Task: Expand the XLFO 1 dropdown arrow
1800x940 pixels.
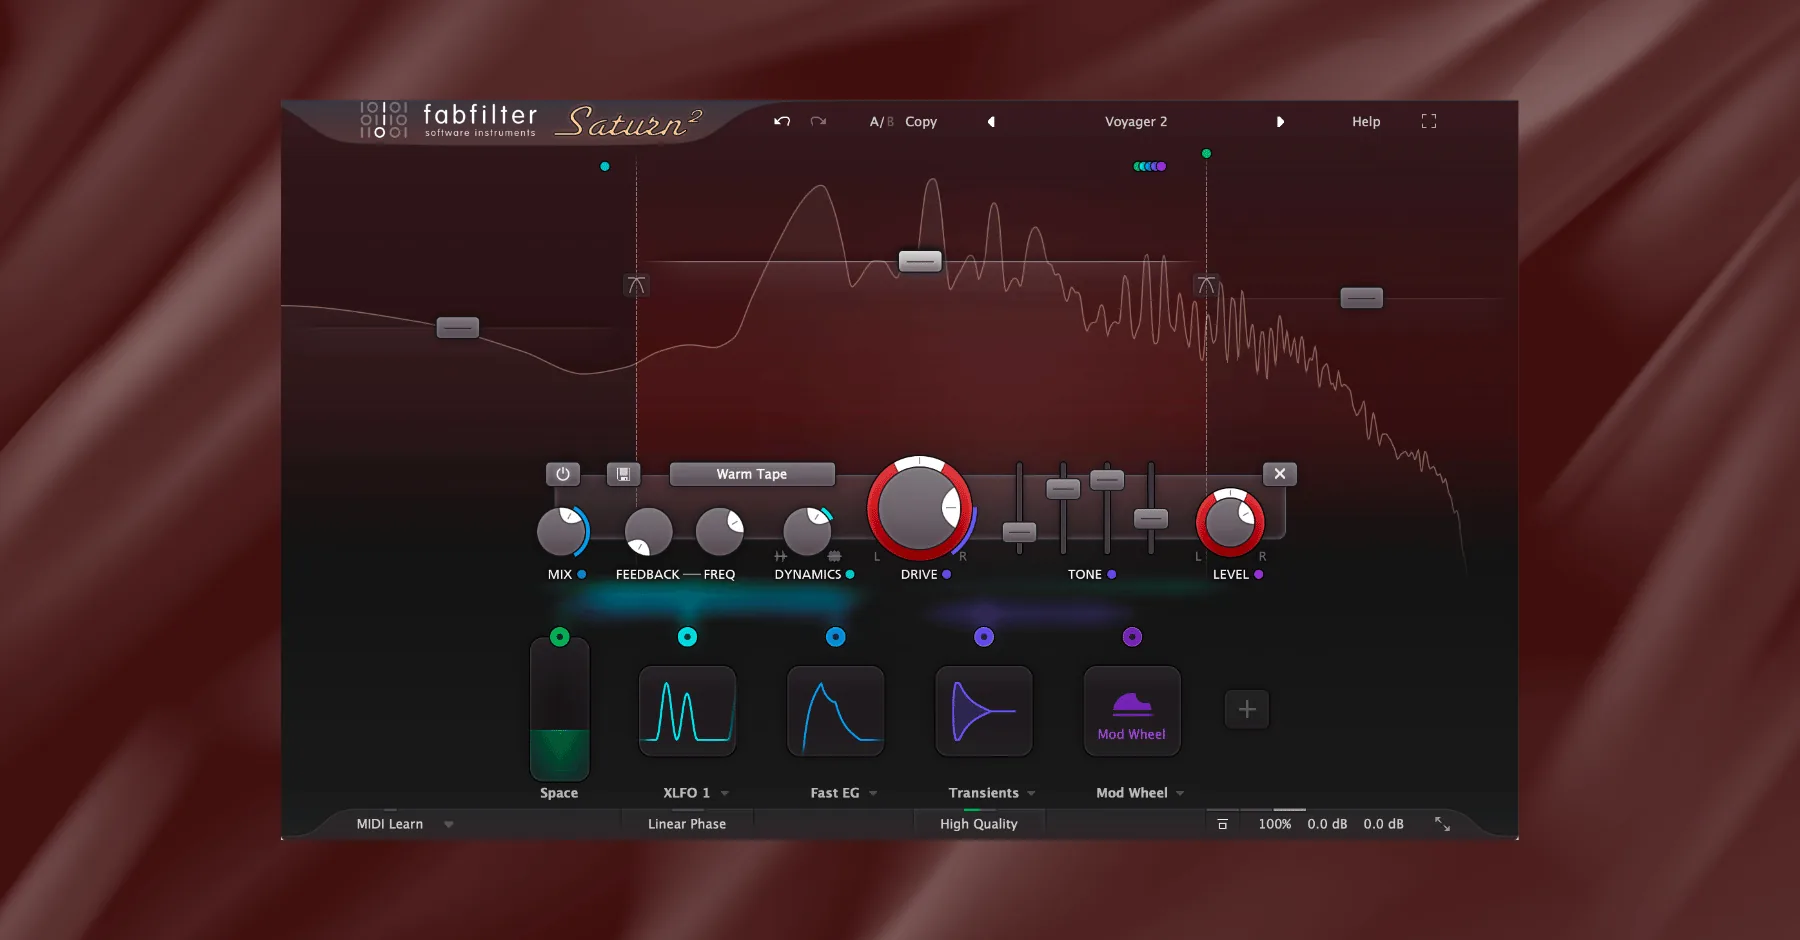Action: (725, 793)
